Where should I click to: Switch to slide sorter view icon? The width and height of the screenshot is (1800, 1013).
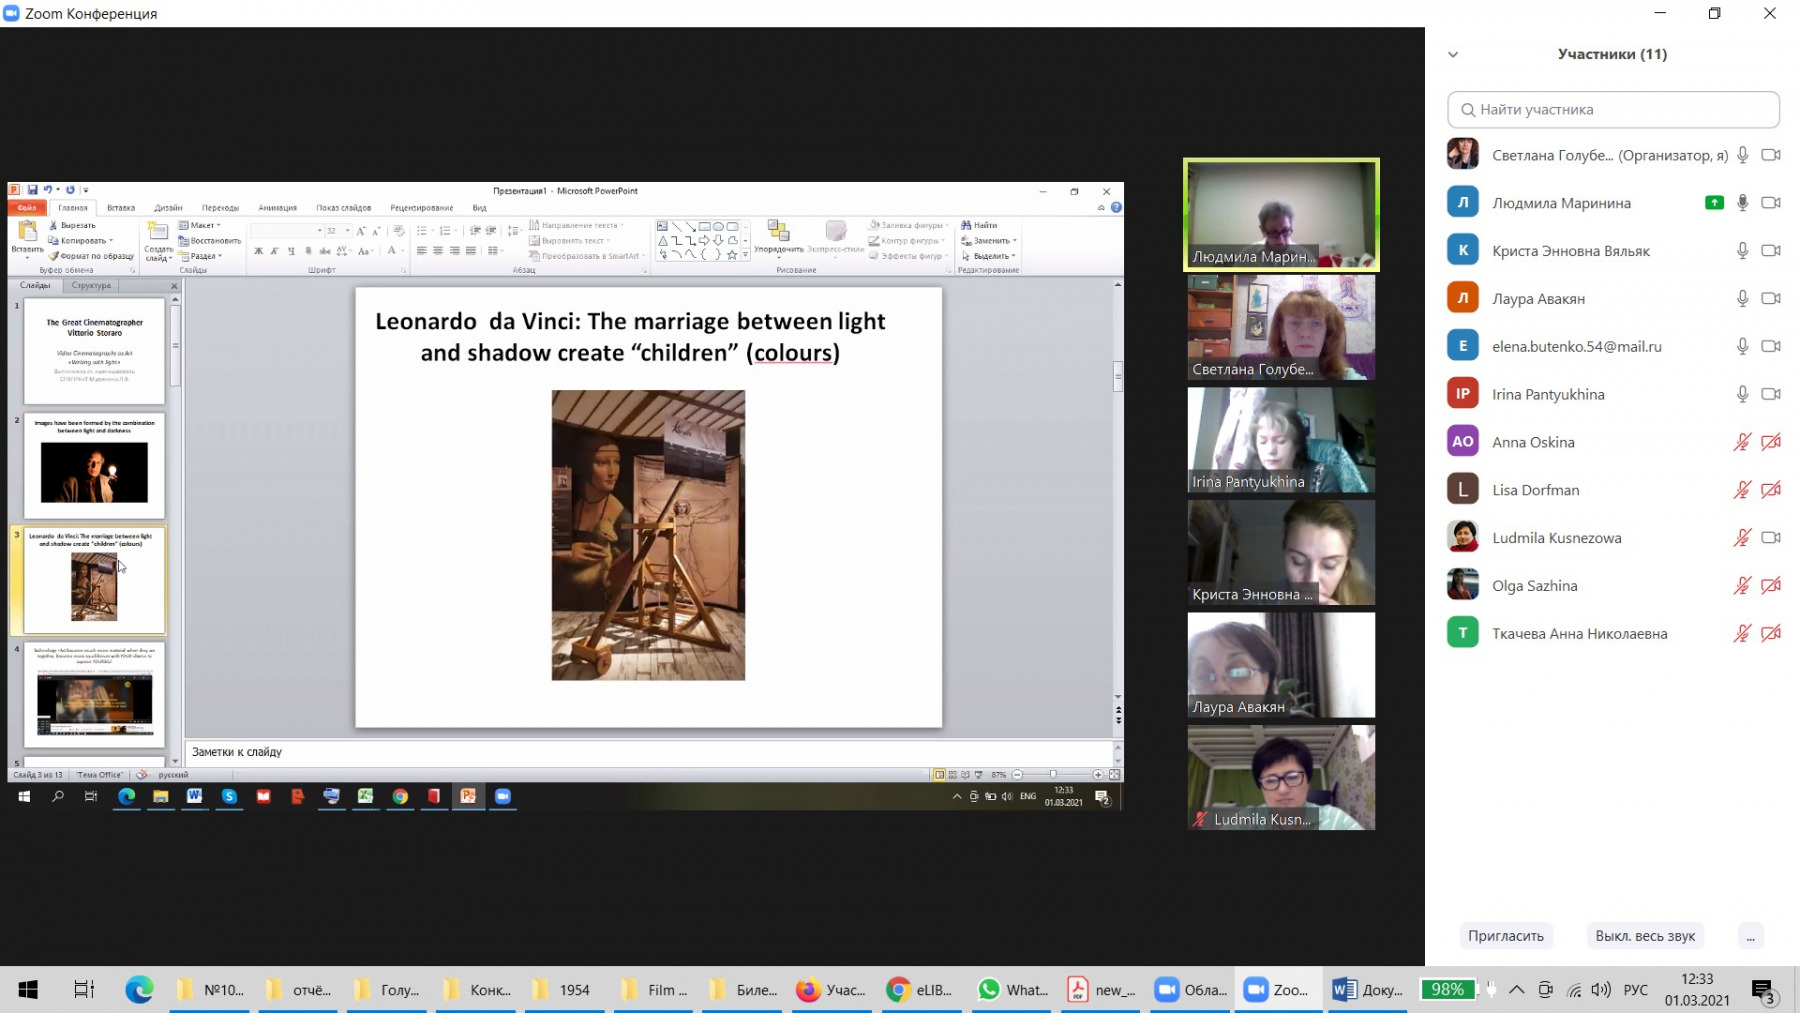click(952, 775)
